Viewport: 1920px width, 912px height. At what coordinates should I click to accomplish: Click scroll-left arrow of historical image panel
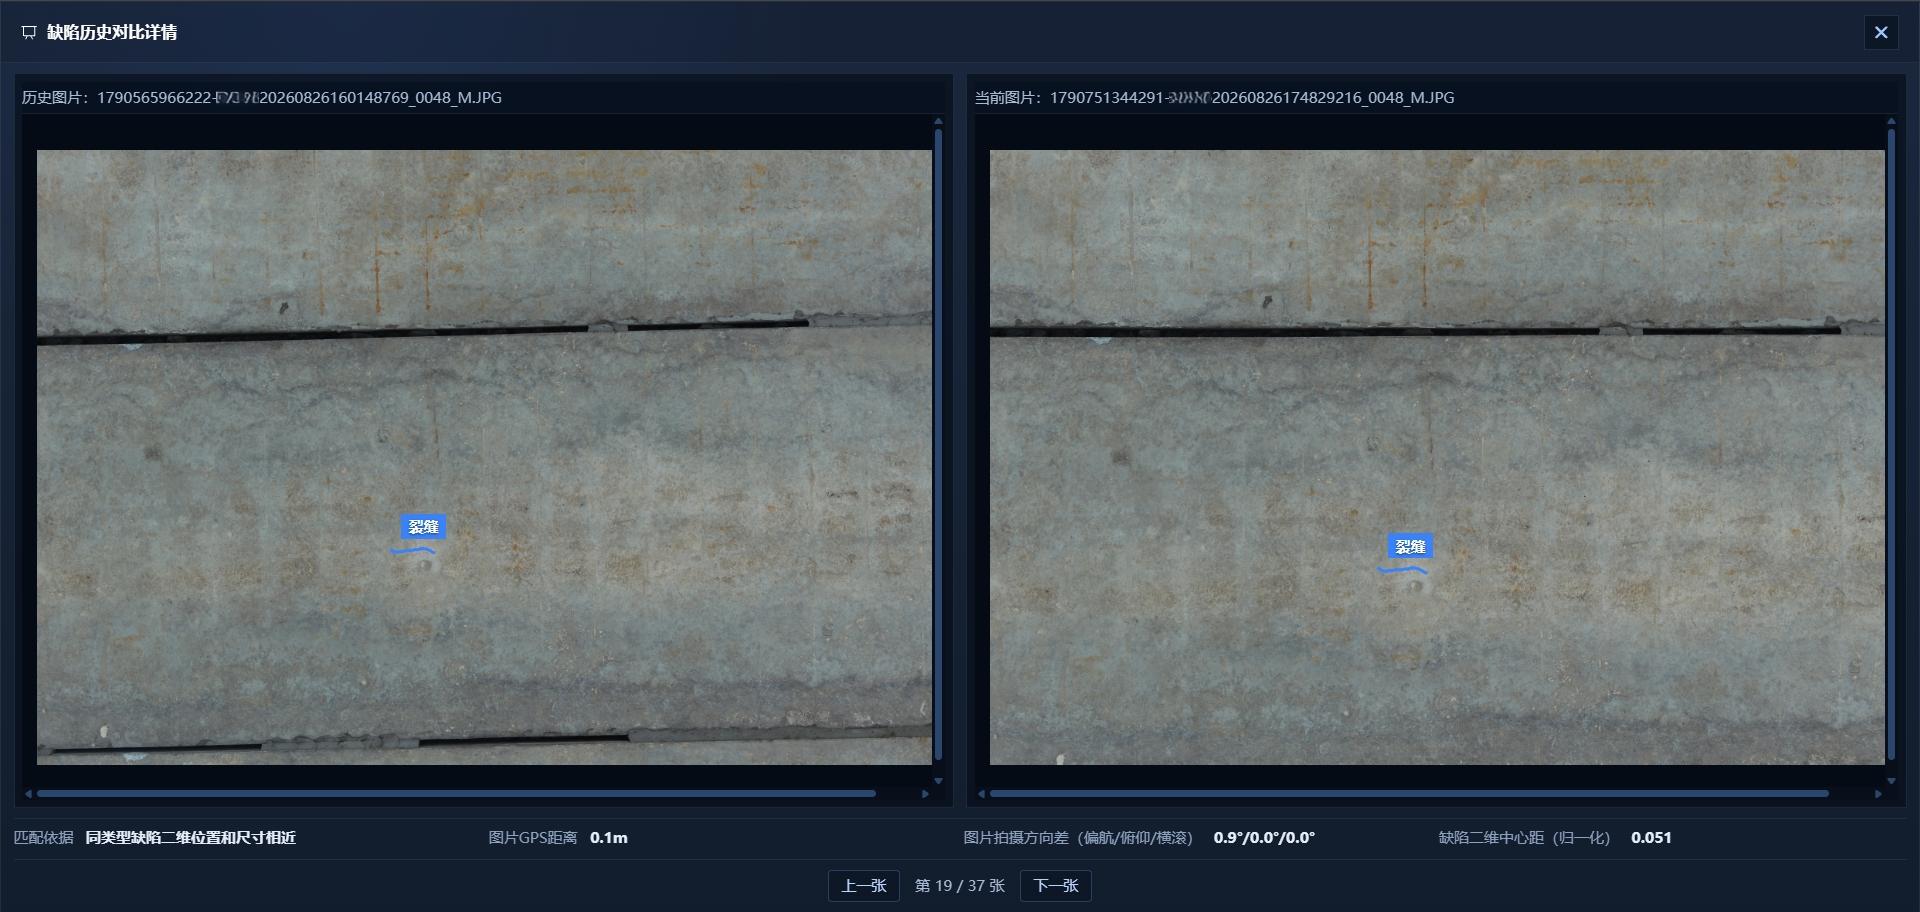[x=28, y=794]
